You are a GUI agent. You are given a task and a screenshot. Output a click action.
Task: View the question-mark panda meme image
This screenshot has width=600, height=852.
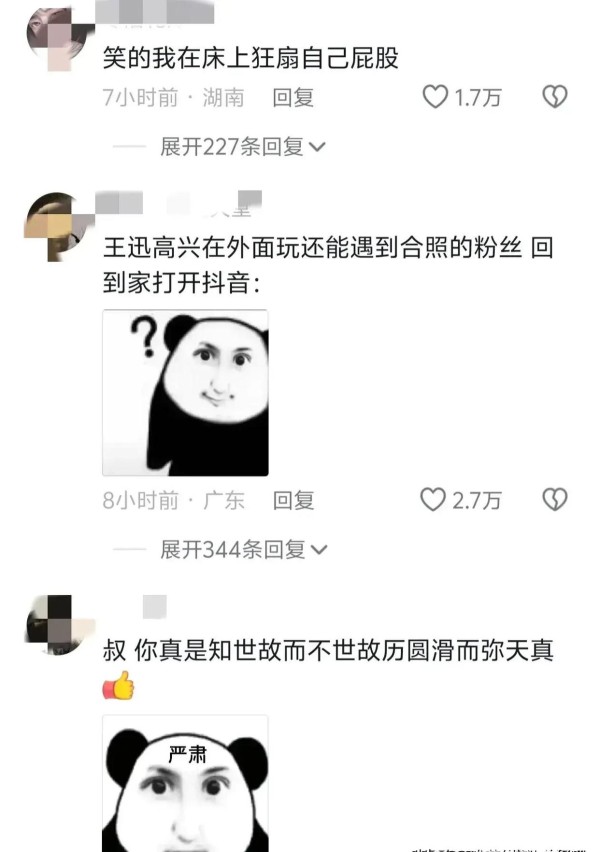coord(185,393)
